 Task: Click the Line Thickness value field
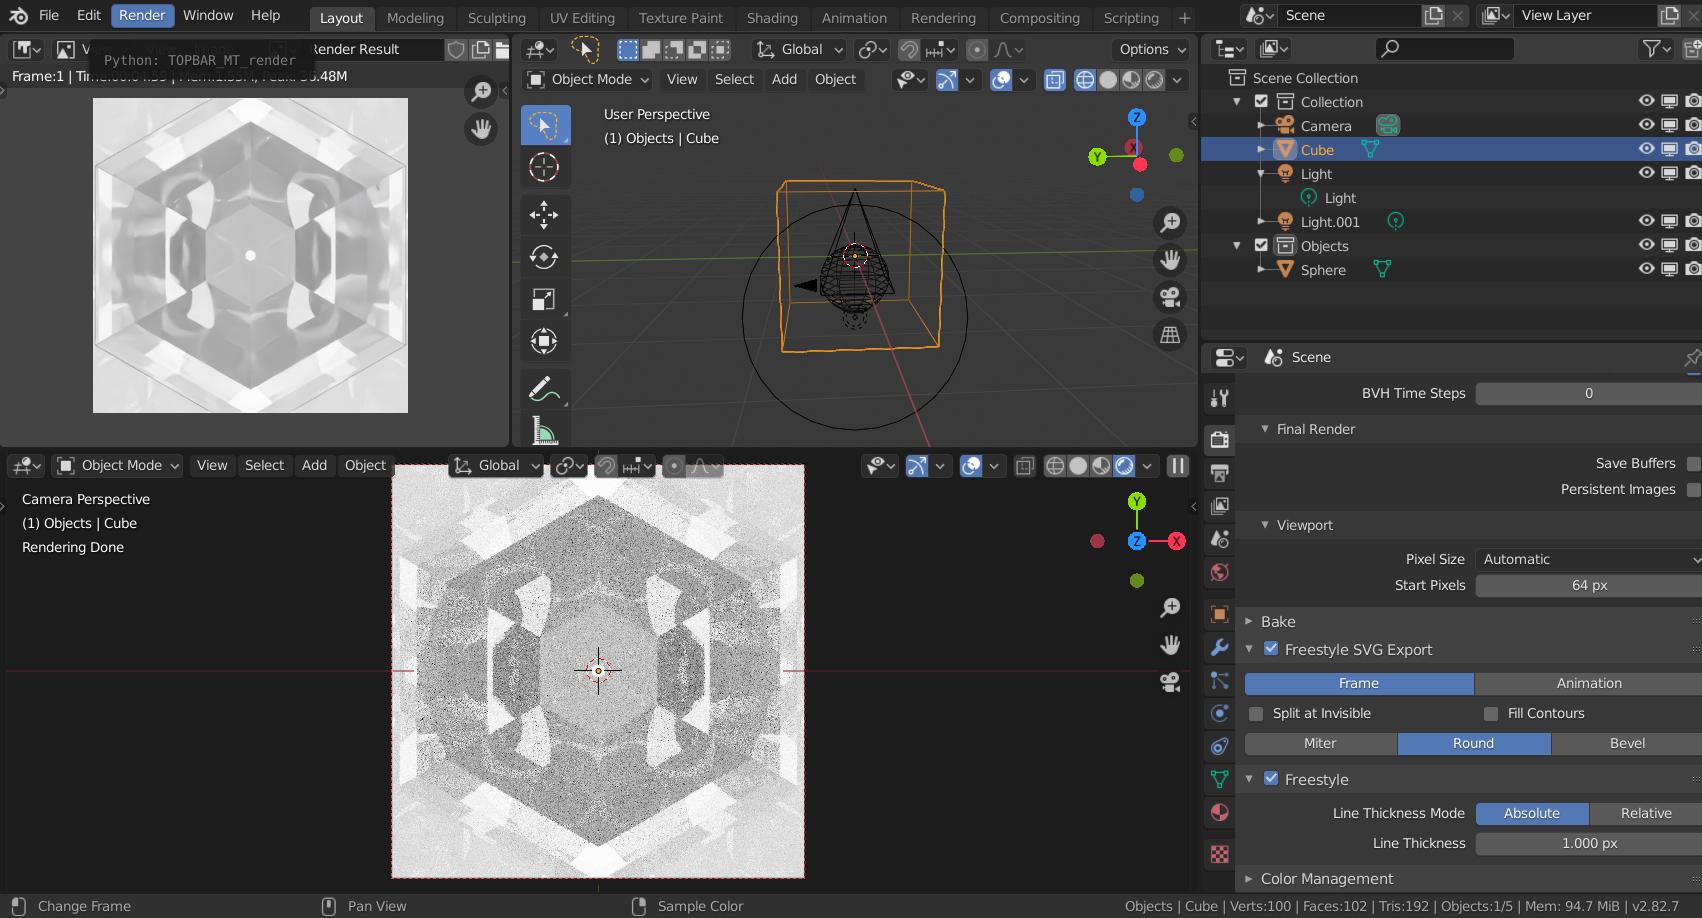click(x=1589, y=843)
